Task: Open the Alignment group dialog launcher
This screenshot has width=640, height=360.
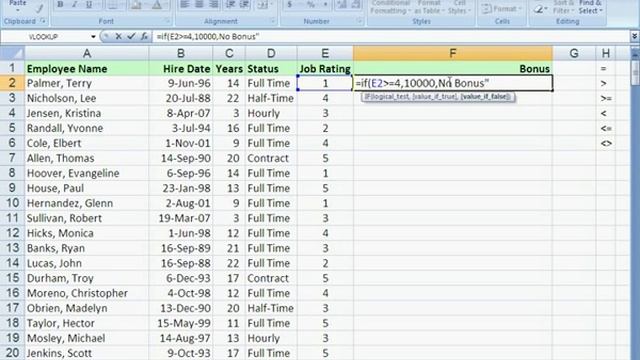Action: 273,21
